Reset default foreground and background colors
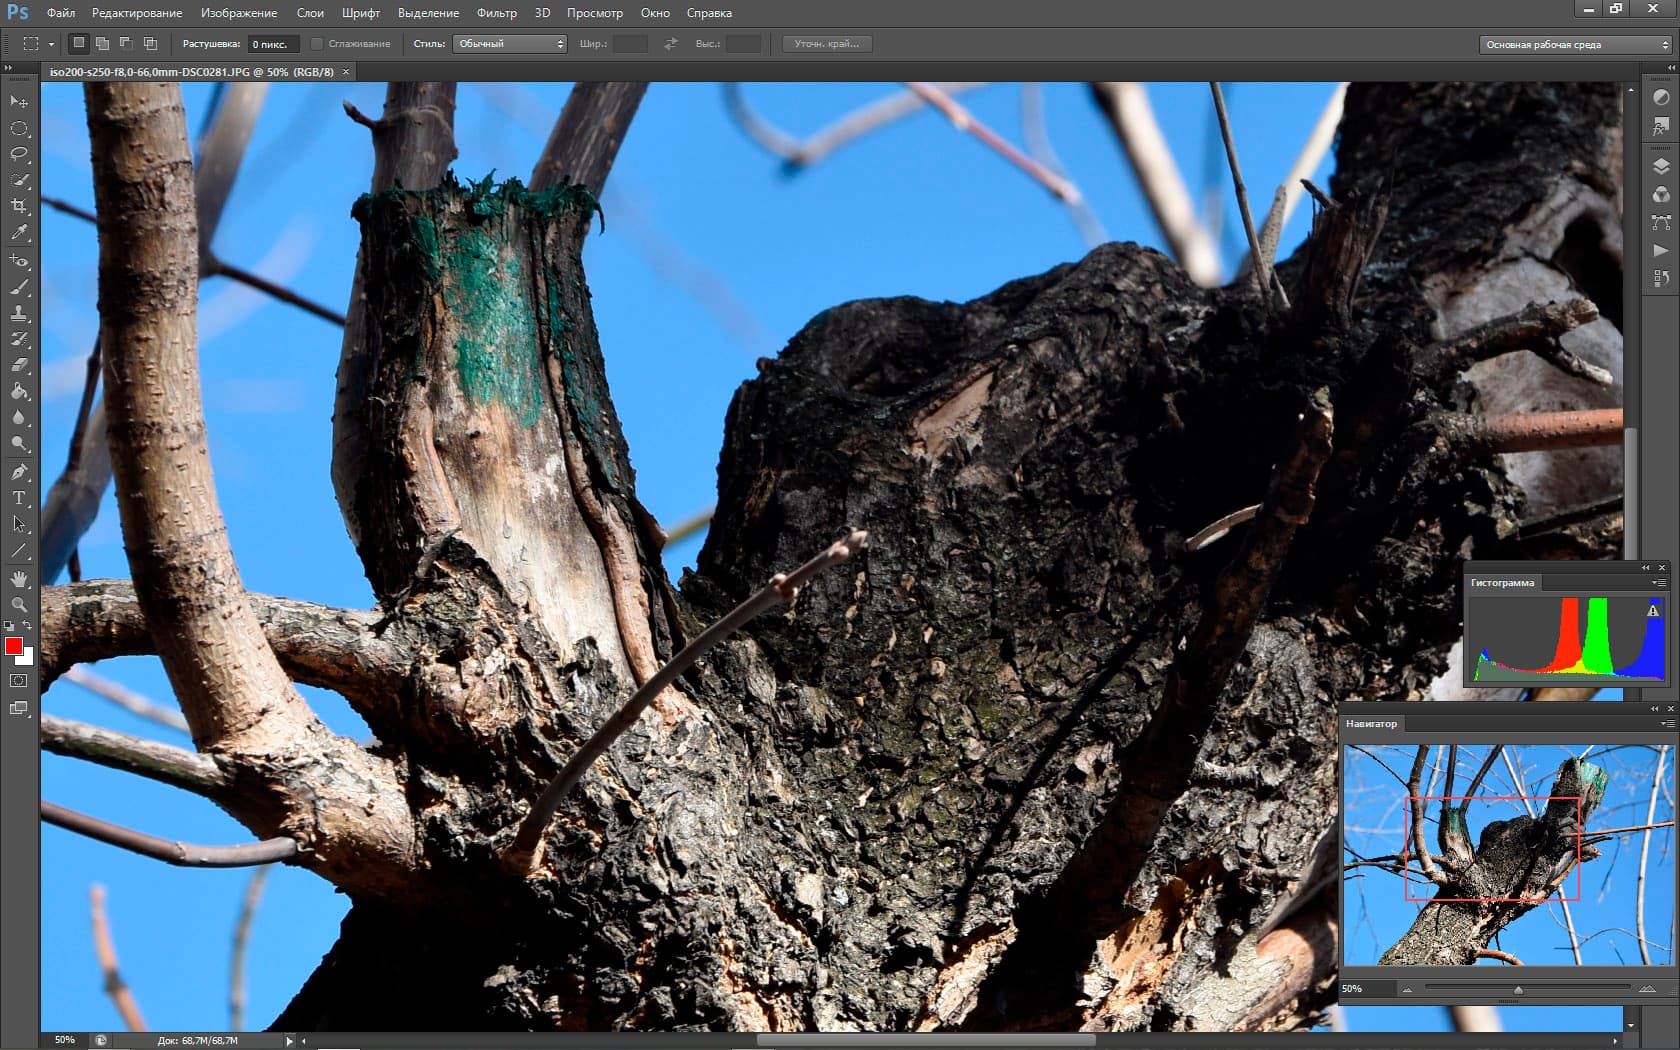 pos(9,626)
